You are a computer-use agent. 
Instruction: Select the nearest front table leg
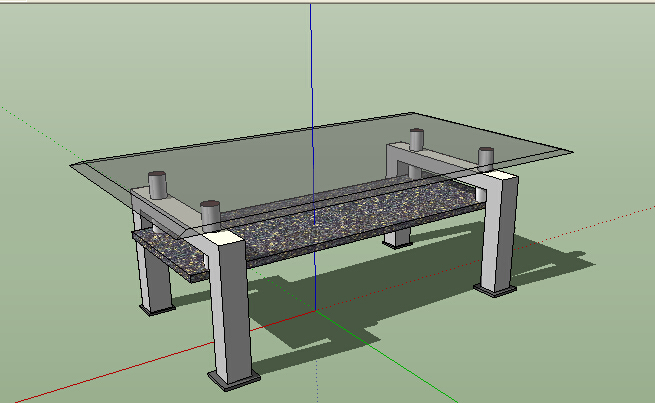pos(229,307)
